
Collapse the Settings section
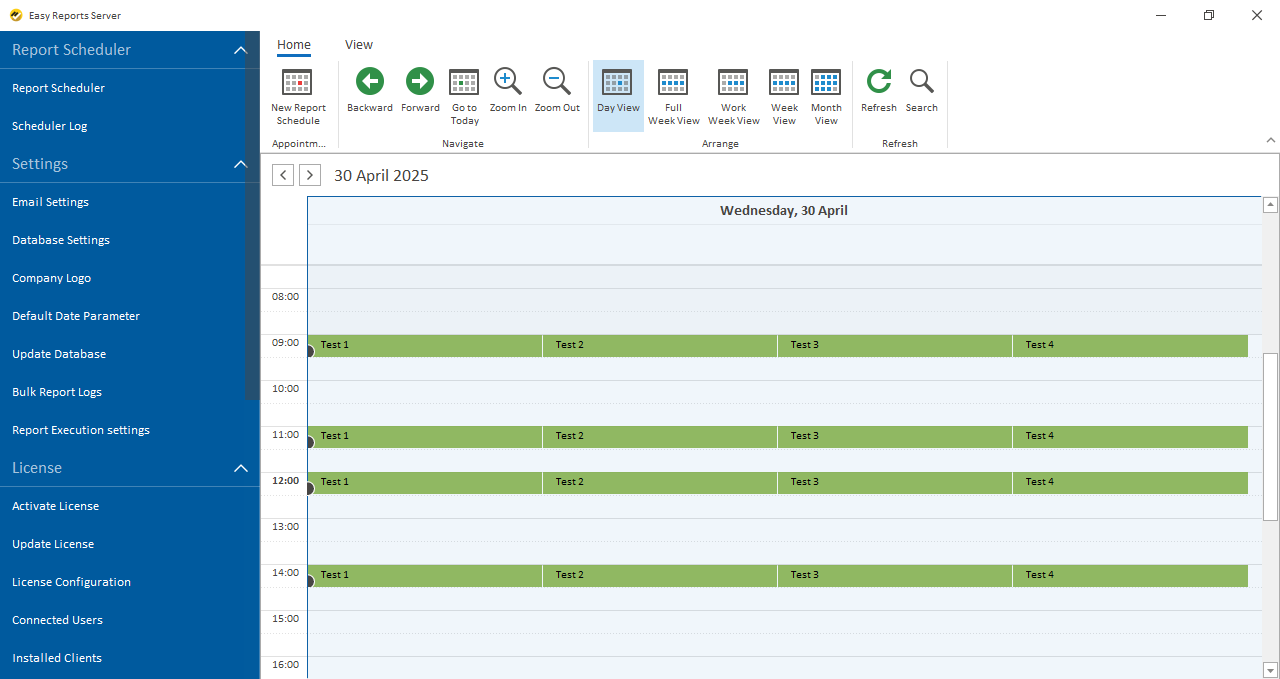[240, 164]
